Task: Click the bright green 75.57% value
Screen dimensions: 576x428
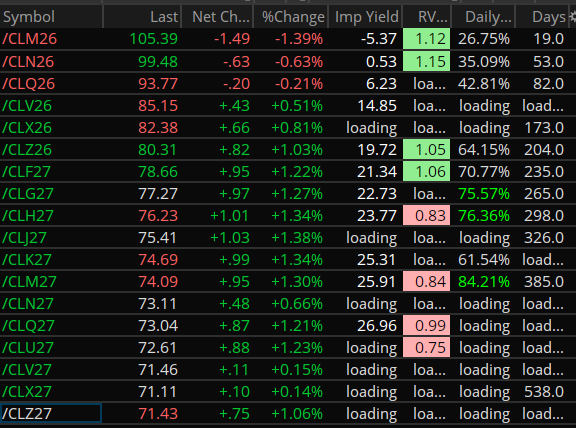Action: (x=484, y=194)
